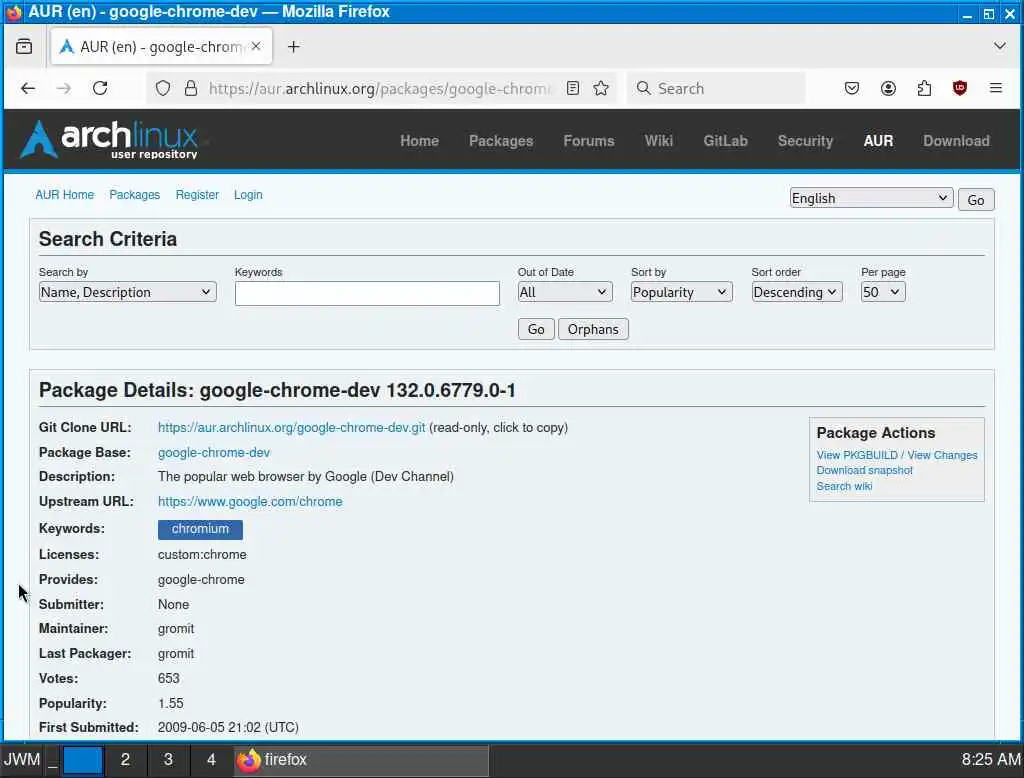Click the AUR Home link
1024x778 pixels.
pyautogui.click(x=65, y=195)
